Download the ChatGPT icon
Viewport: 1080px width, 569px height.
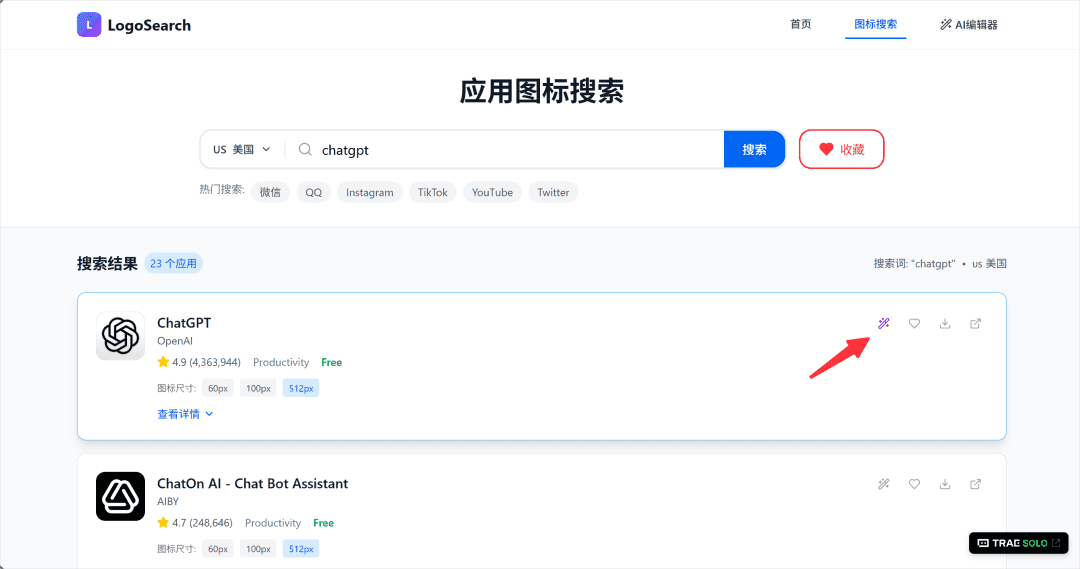click(945, 323)
